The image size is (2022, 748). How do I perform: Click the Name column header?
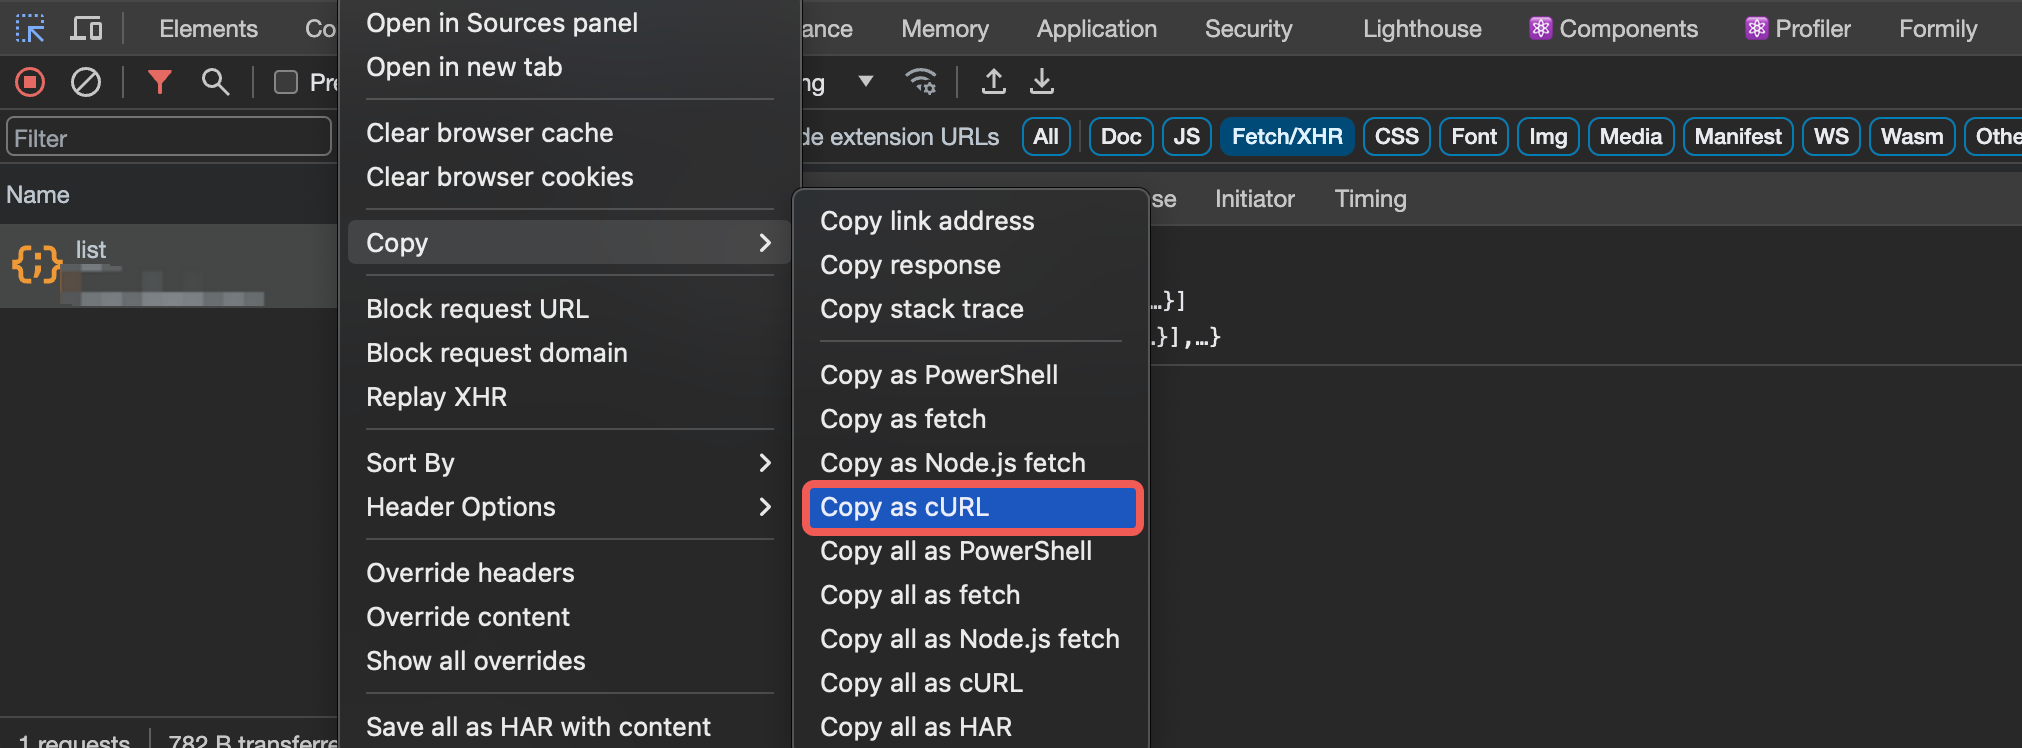pos(38,195)
